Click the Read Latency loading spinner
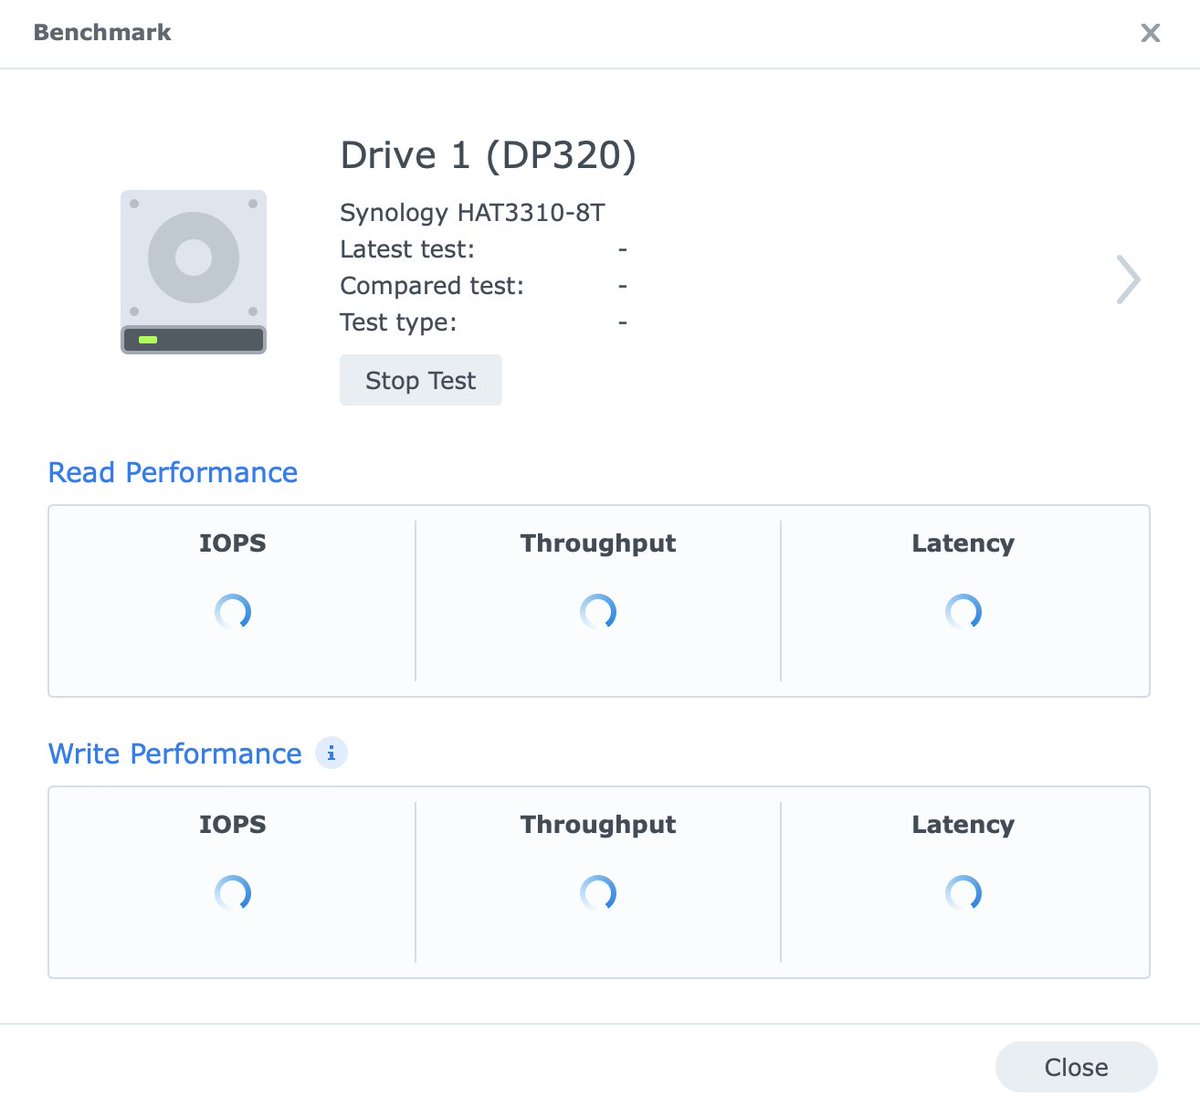1200x1107 pixels. [x=963, y=611]
